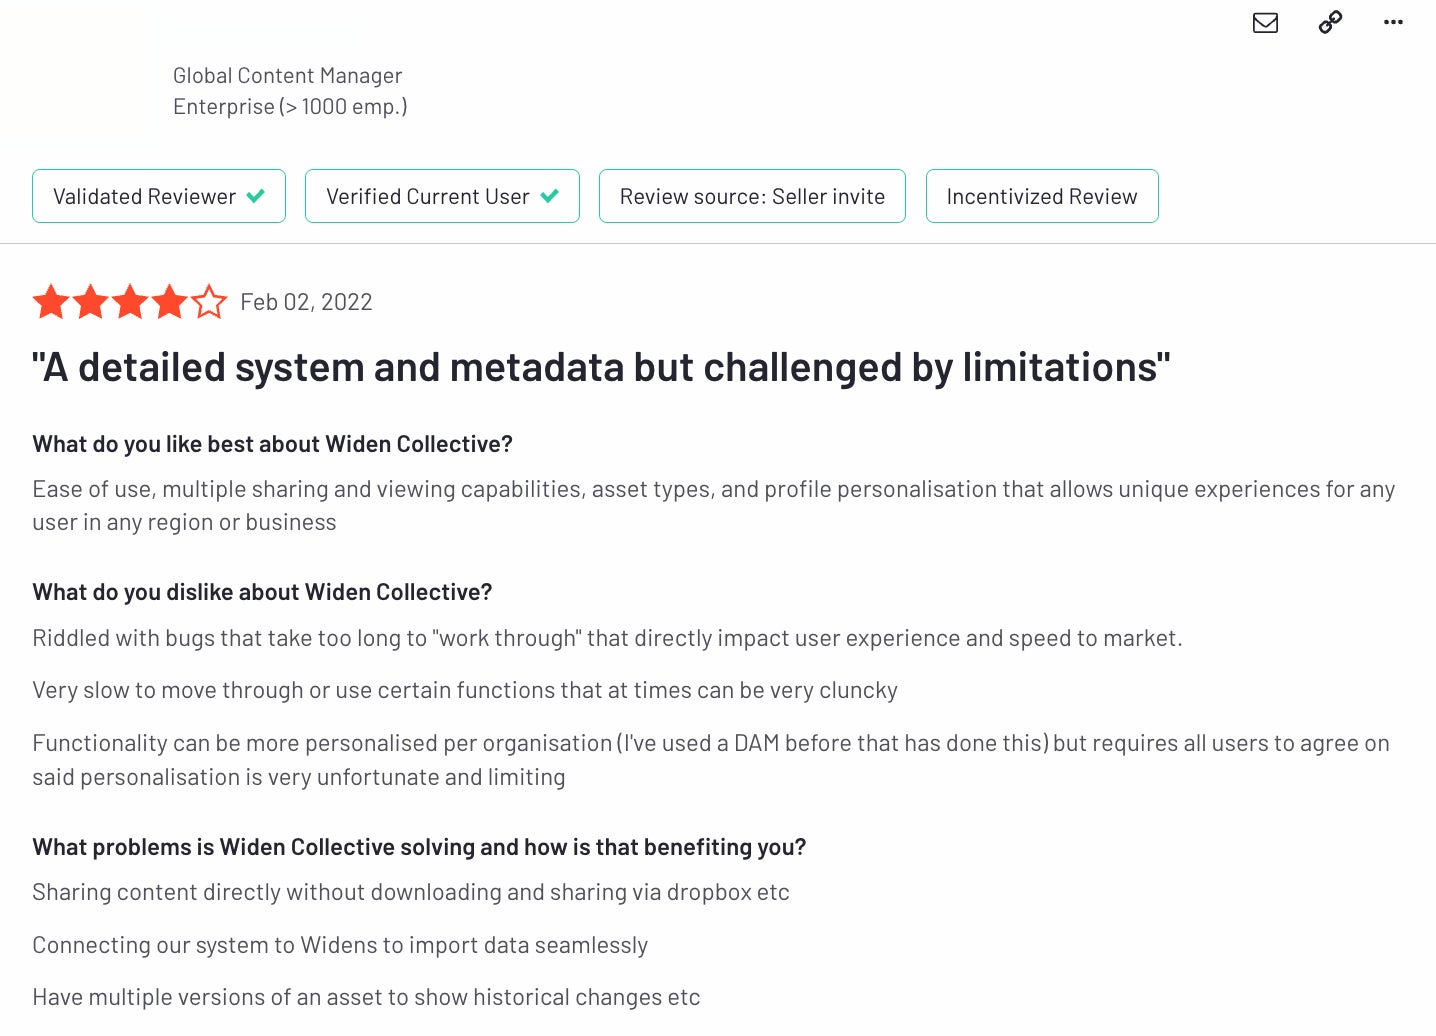Click the "dislike about Widen Collective" heading
This screenshot has height=1036, width=1436.
(x=262, y=592)
